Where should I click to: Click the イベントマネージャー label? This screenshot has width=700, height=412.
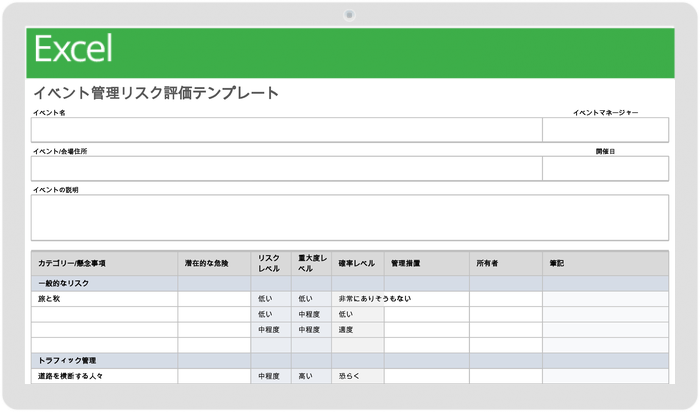tap(605, 112)
